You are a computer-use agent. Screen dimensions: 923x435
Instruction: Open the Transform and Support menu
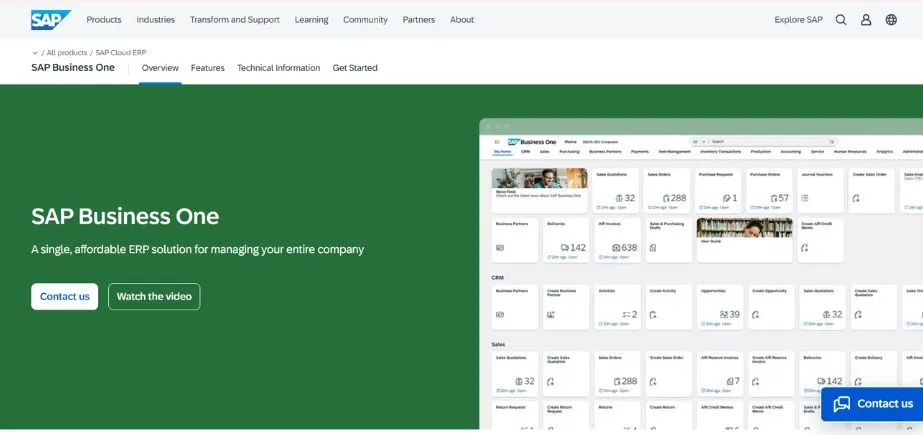click(x=234, y=19)
